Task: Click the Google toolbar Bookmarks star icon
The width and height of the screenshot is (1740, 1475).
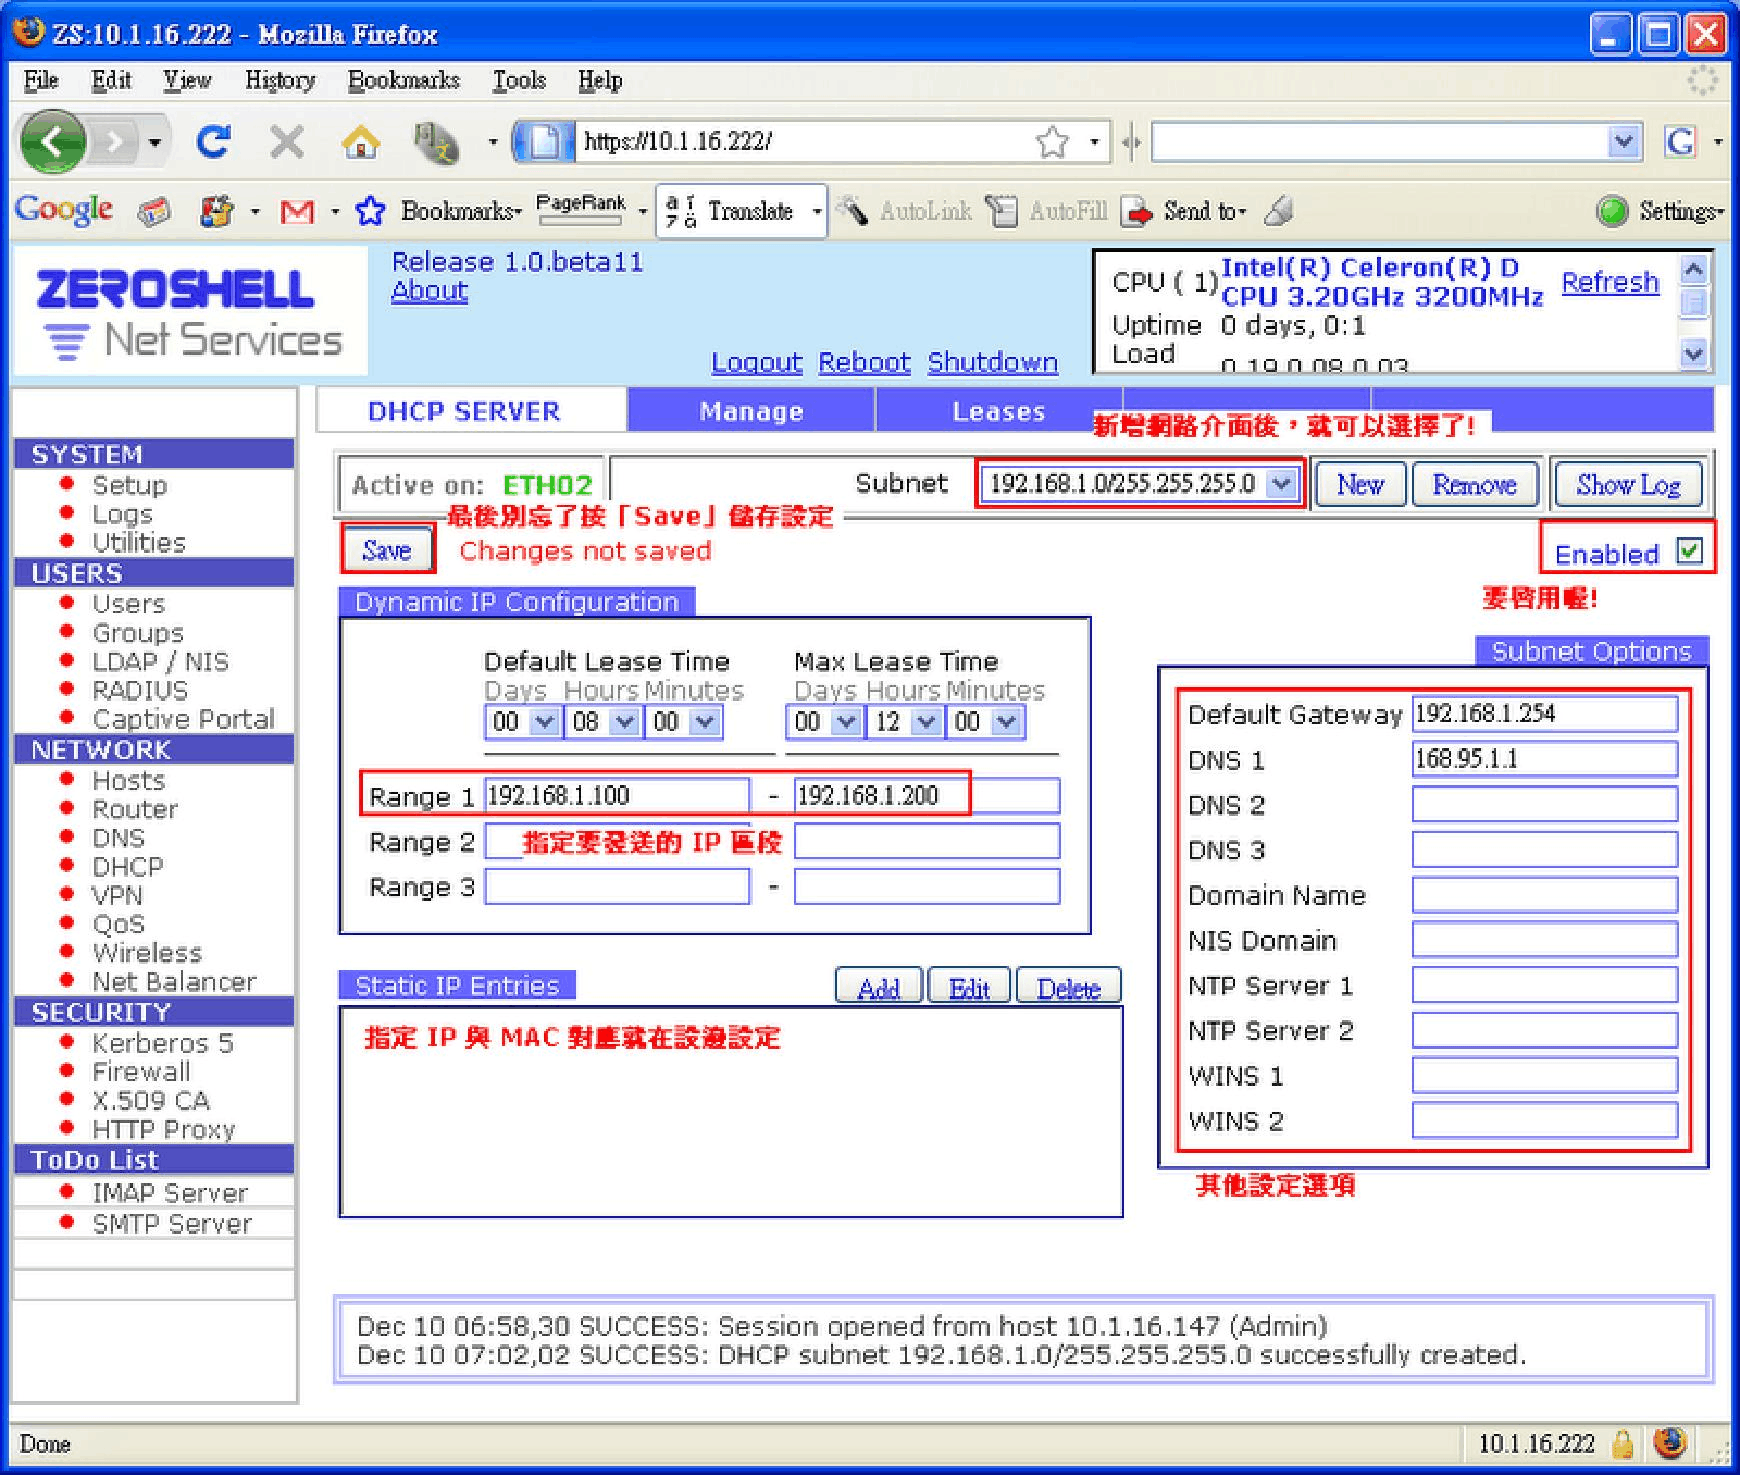Action: point(370,211)
